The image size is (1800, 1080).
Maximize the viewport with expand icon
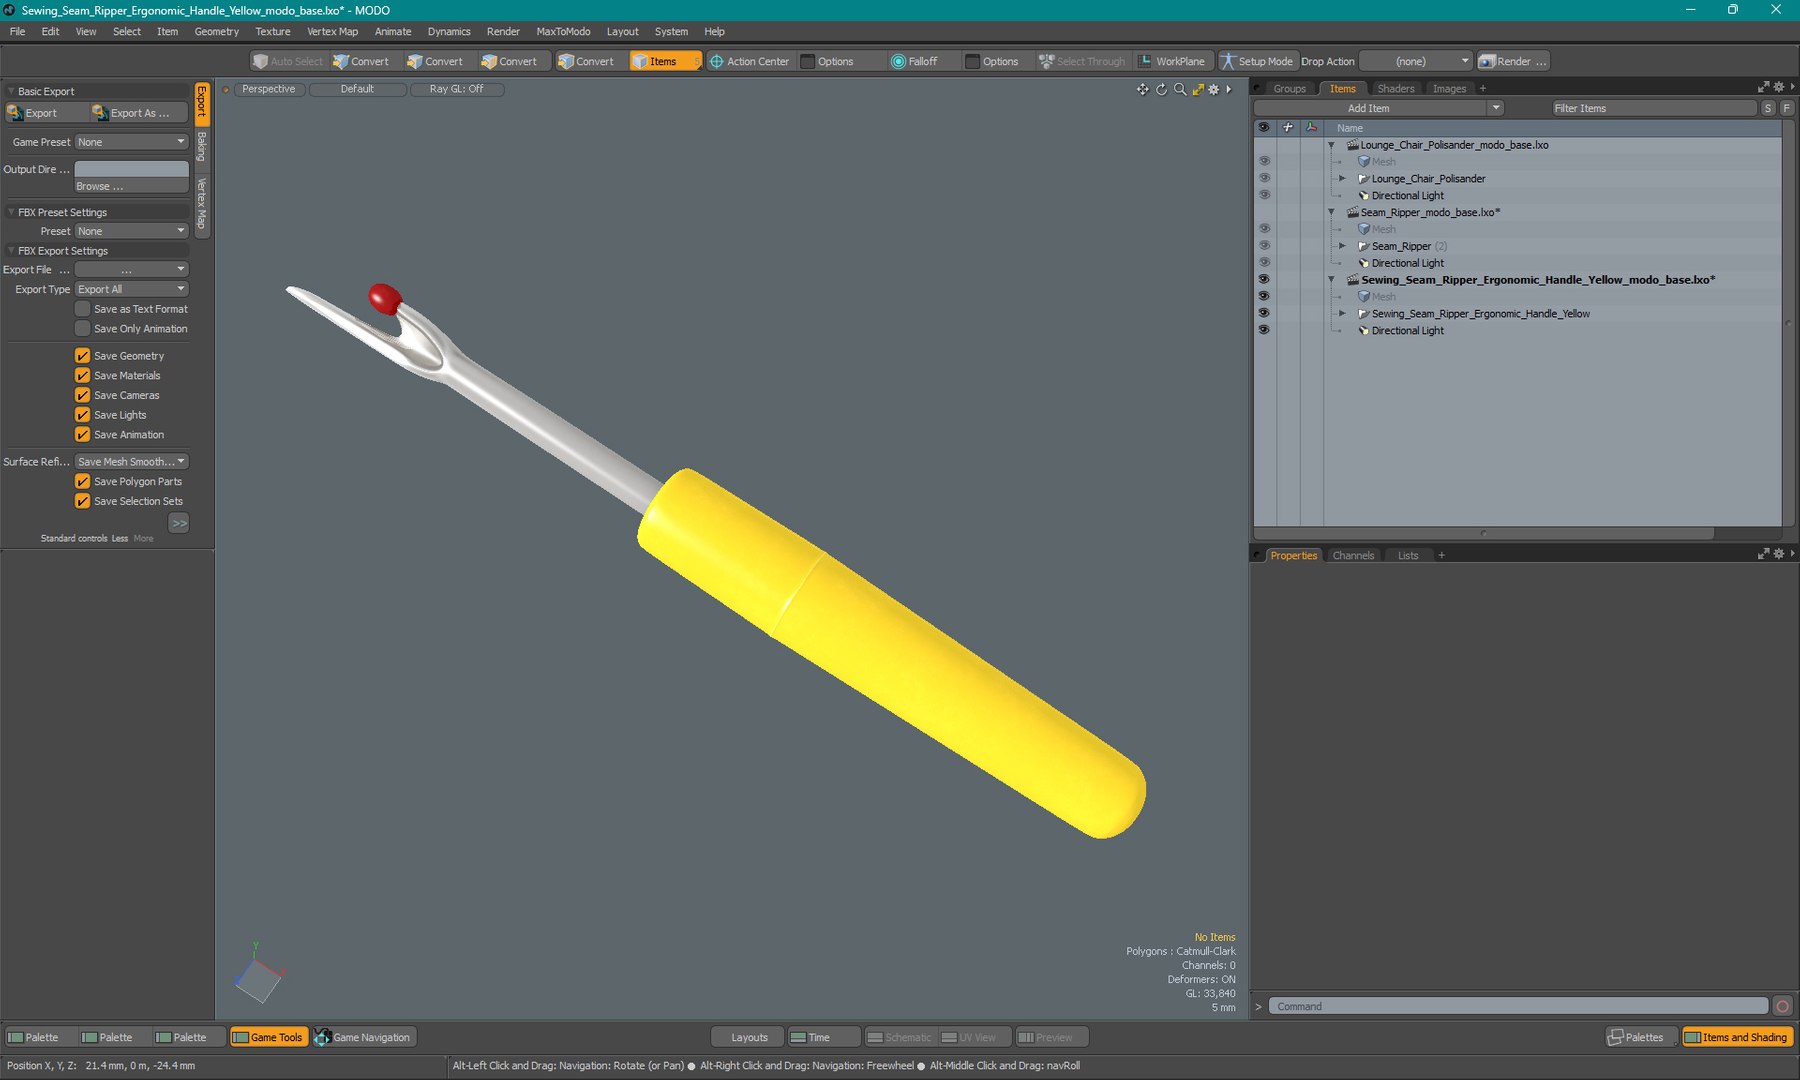pyautogui.click(x=1198, y=89)
